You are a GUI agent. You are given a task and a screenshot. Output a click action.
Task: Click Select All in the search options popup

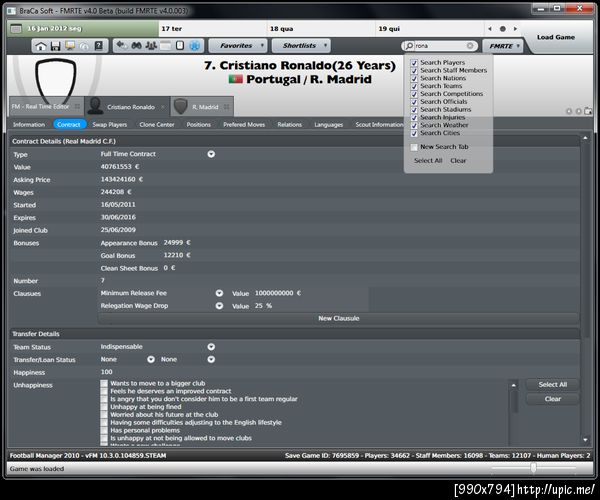(428, 161)
